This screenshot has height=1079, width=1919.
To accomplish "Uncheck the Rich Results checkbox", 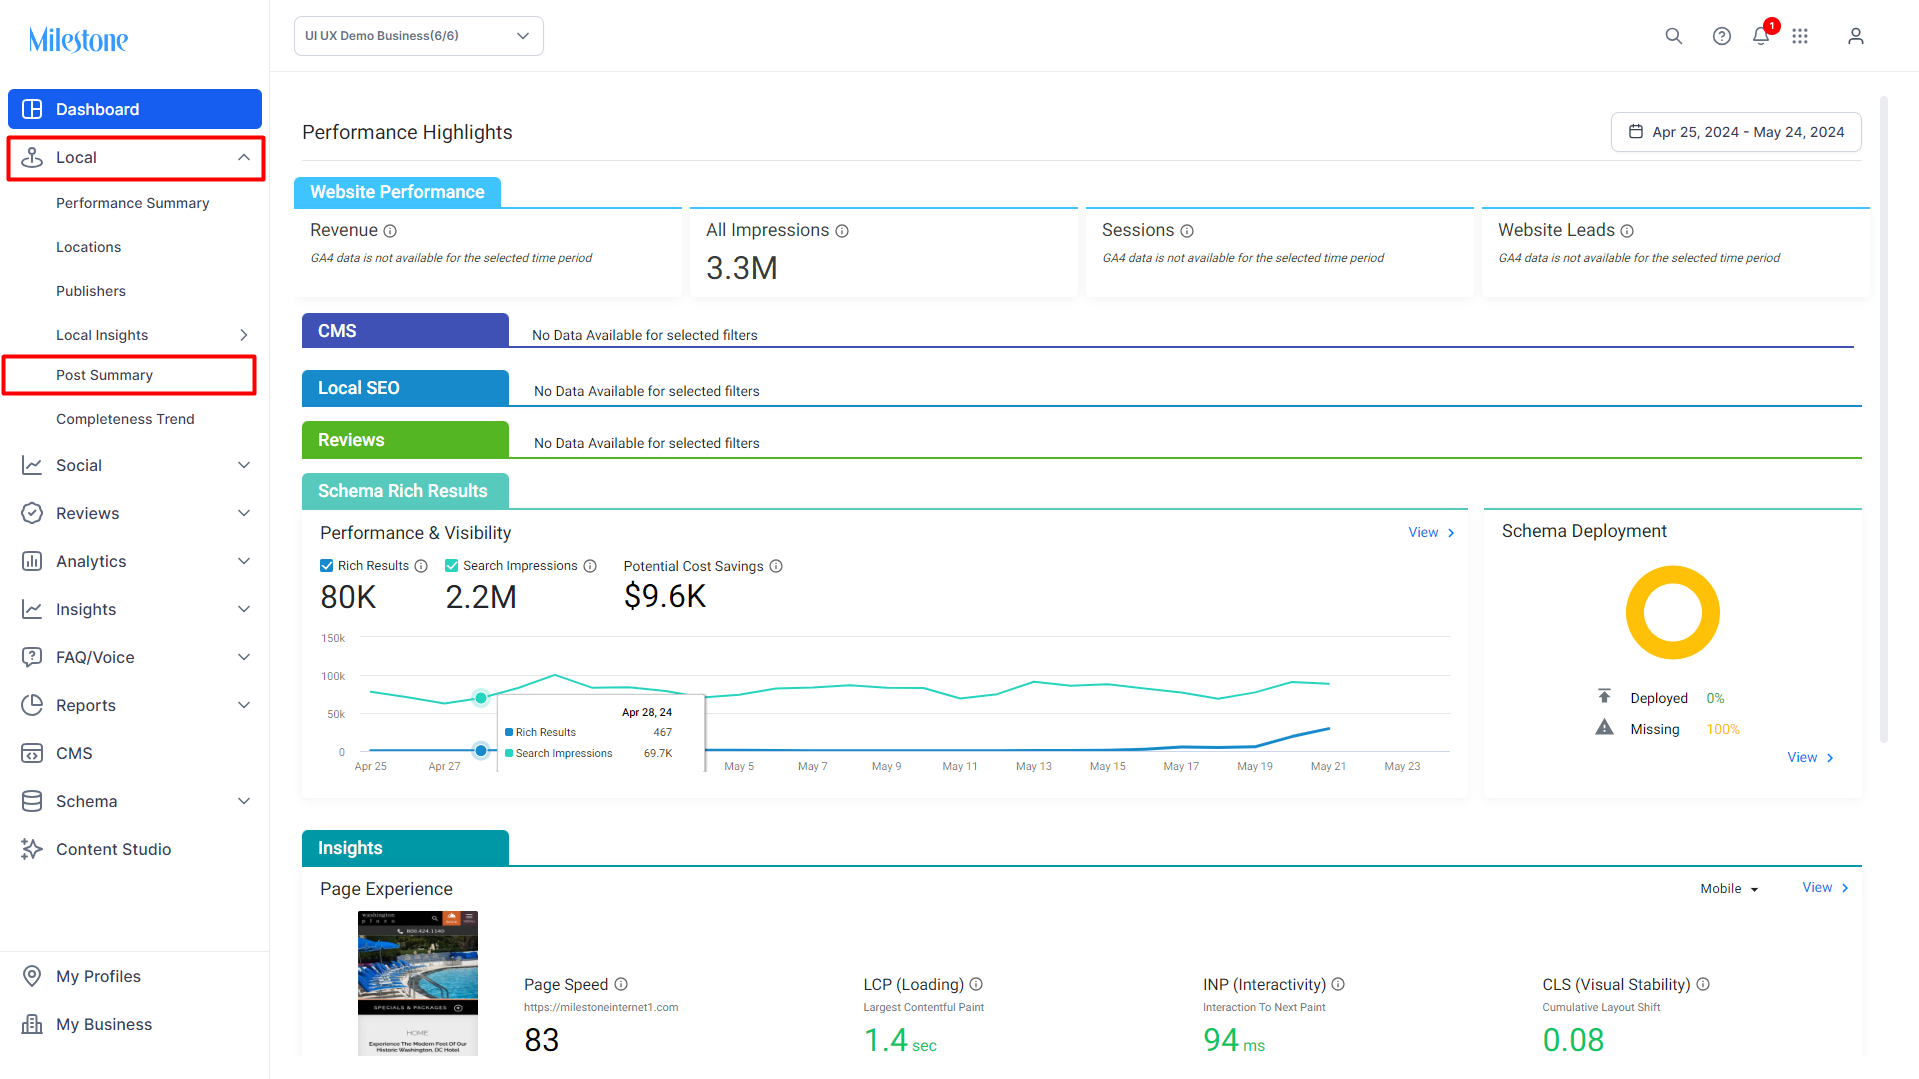I will 326,566.
